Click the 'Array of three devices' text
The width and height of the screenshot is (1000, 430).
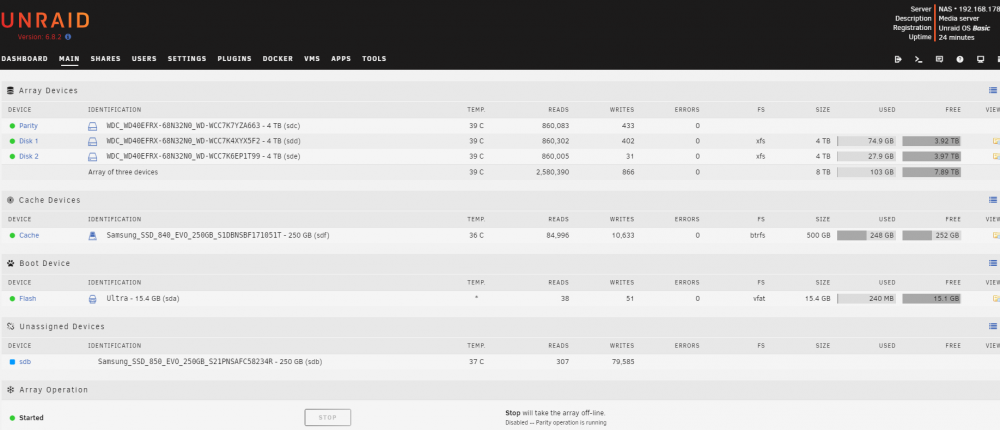pyautogui.click(x=123, y=172)
